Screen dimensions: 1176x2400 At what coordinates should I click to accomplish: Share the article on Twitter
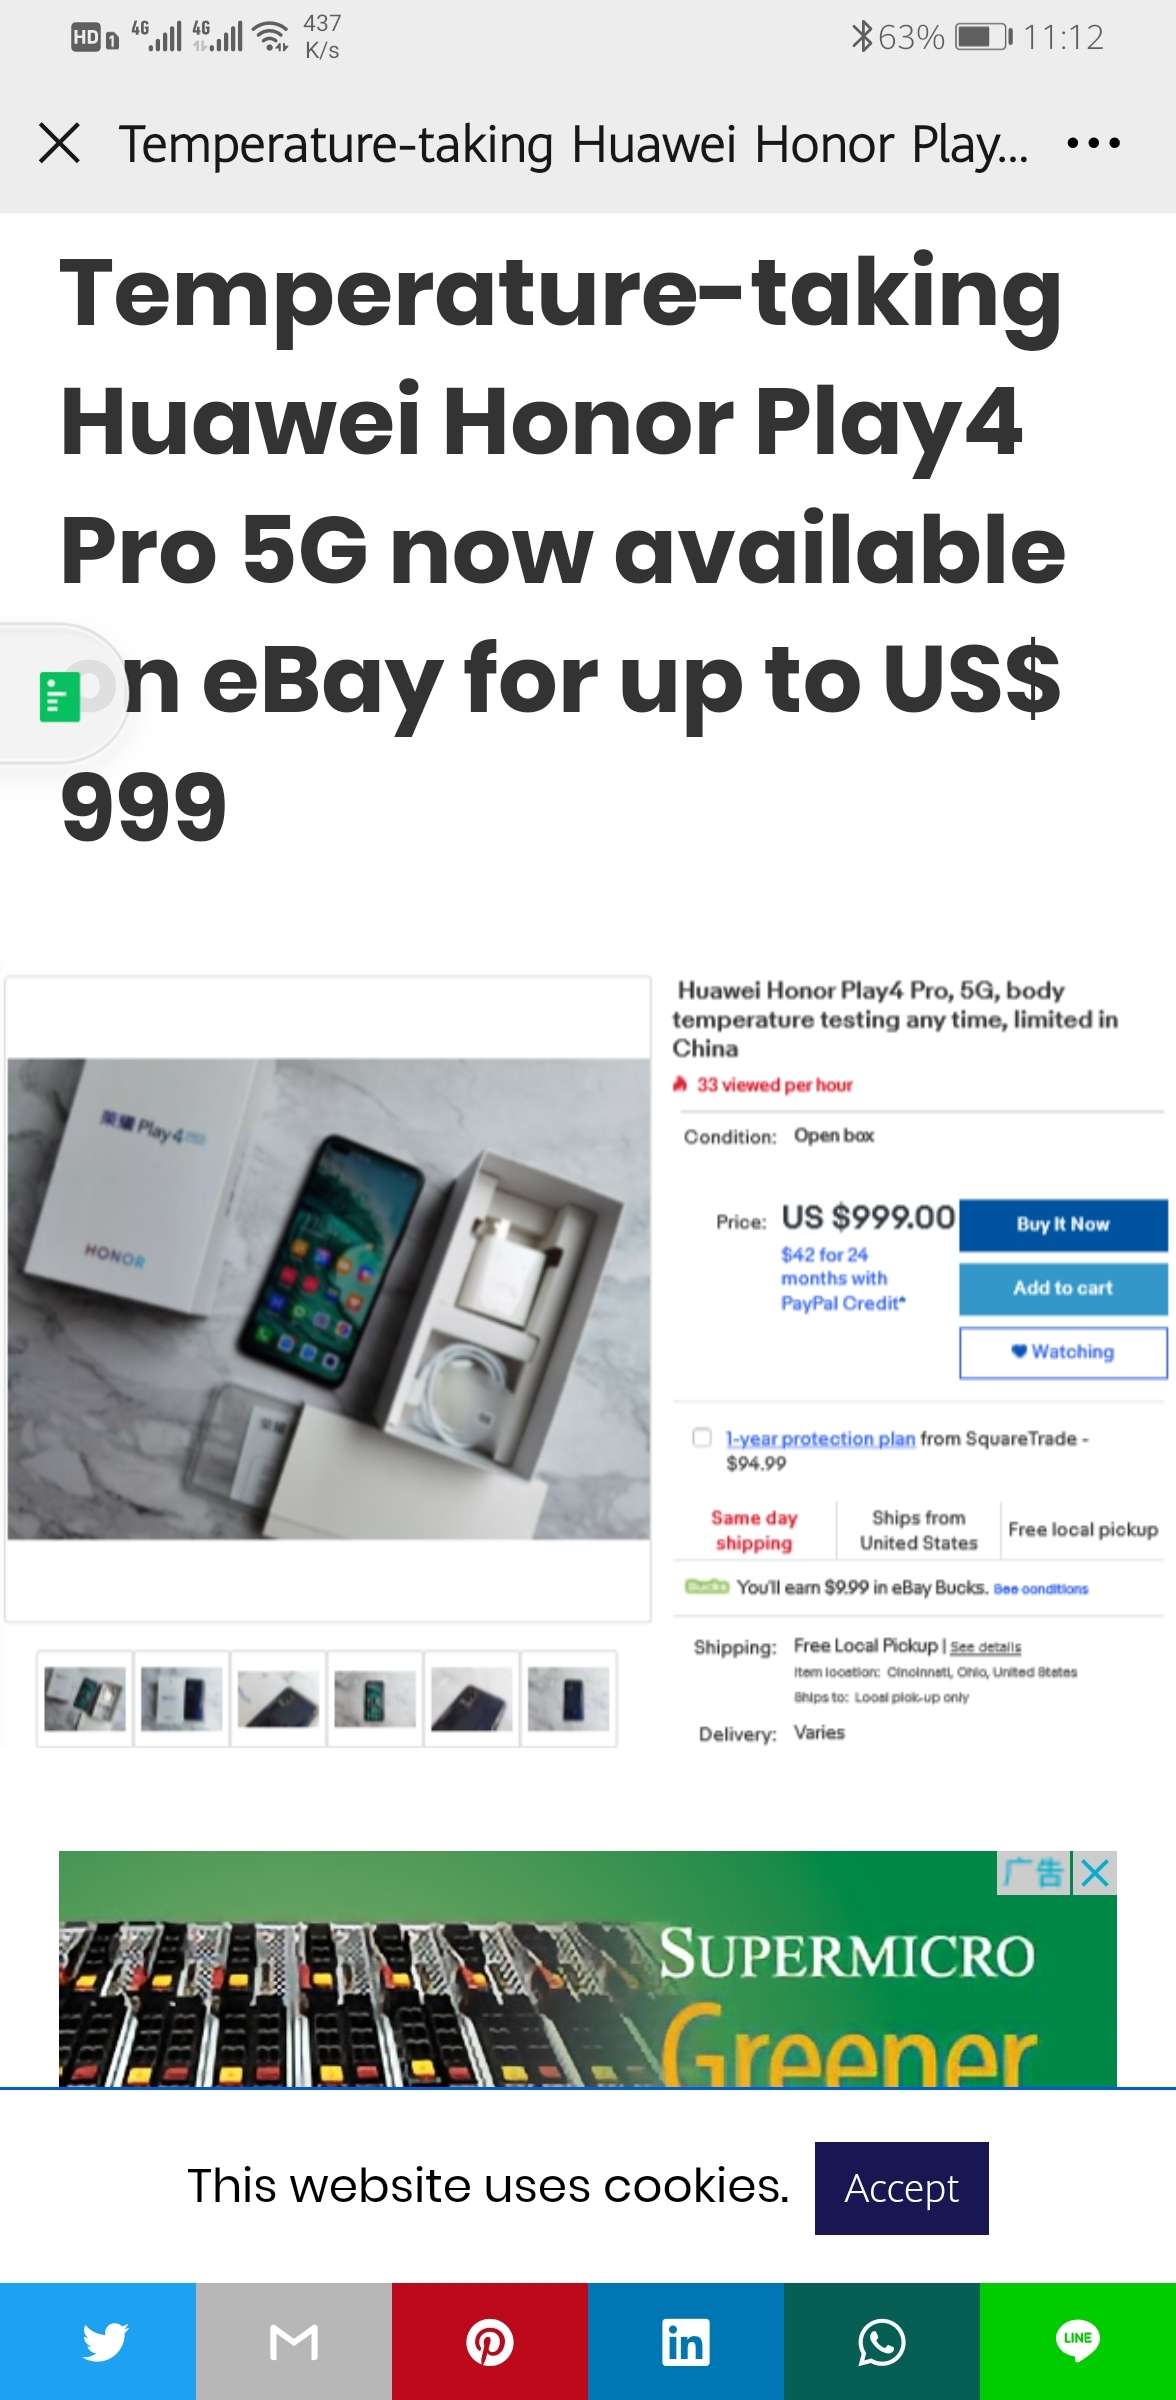pyautogui.click(x=98, y=2341)
